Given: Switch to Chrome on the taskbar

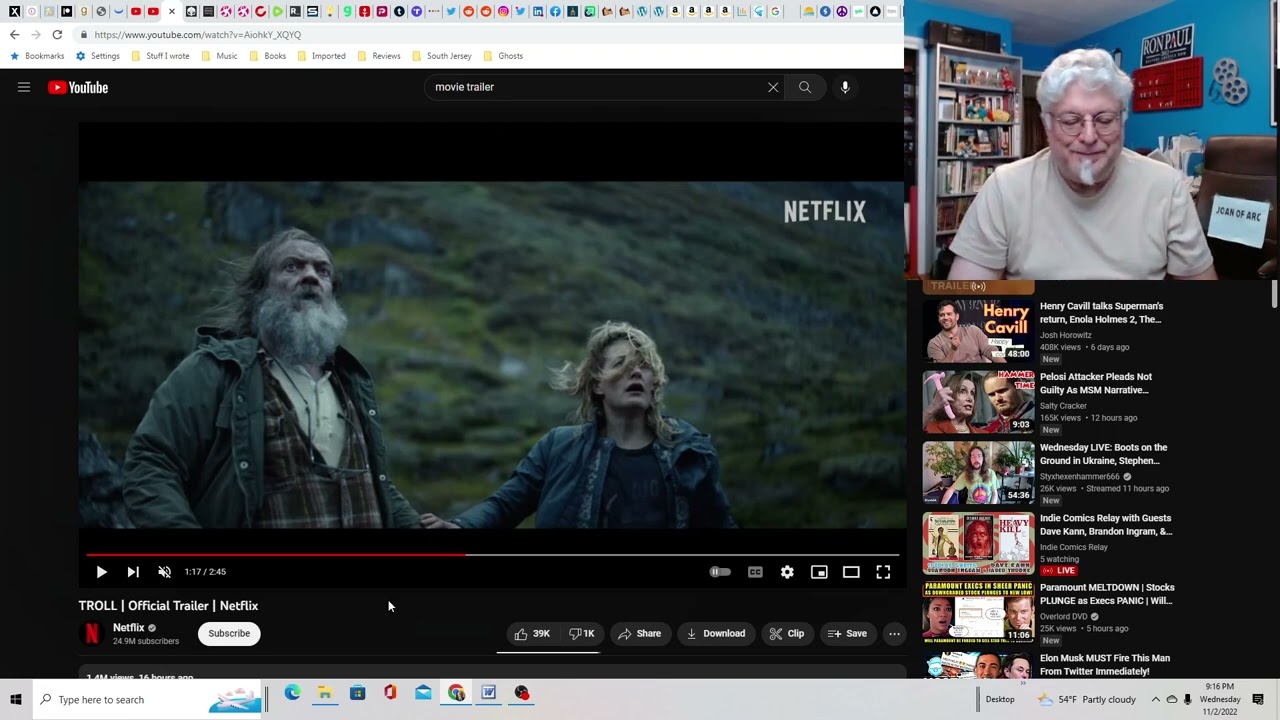Looking at the screenshot, I should pyautogui.click(x=456, y=693).
